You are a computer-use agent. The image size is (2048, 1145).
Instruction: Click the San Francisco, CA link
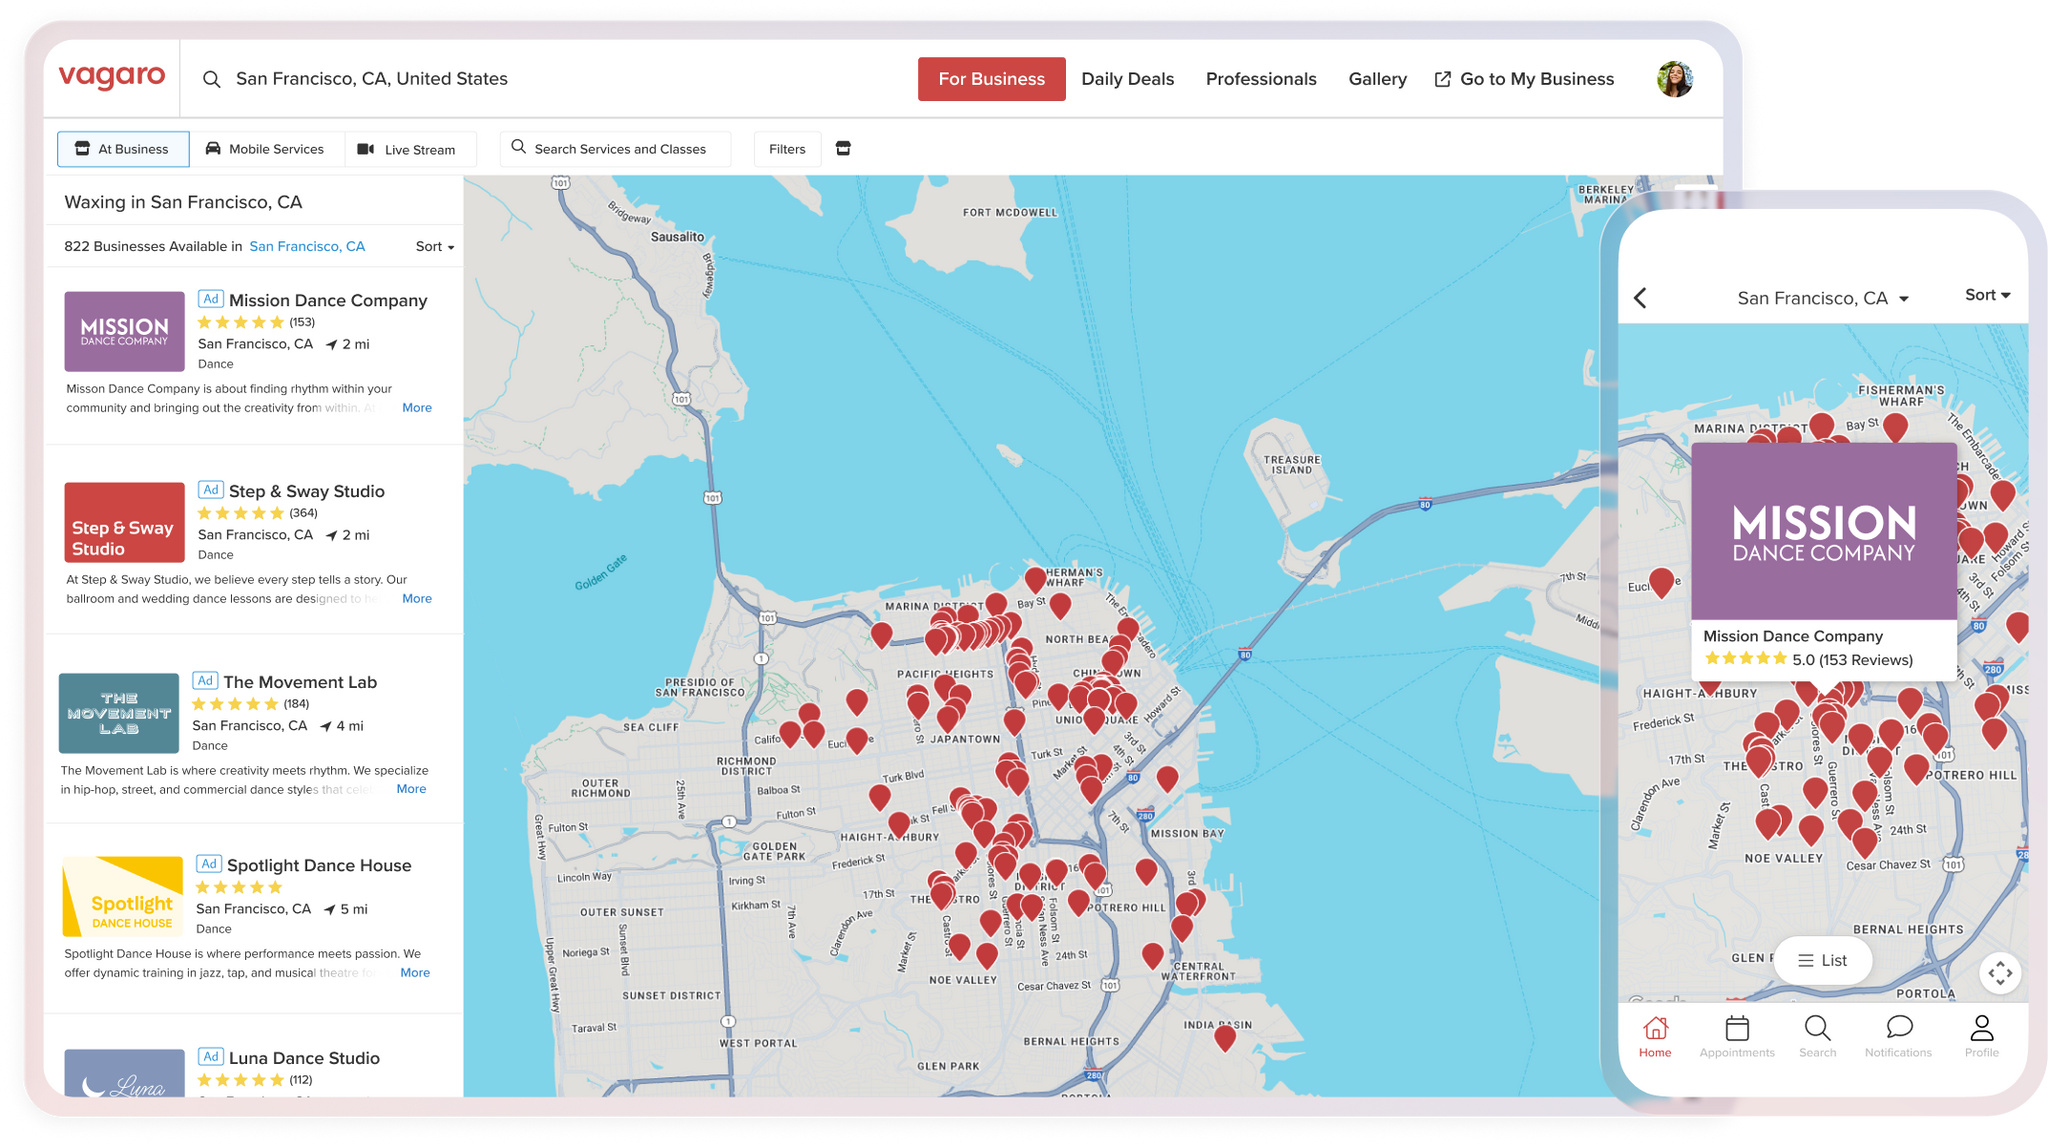pyautogui.click(x=307, y=247)
